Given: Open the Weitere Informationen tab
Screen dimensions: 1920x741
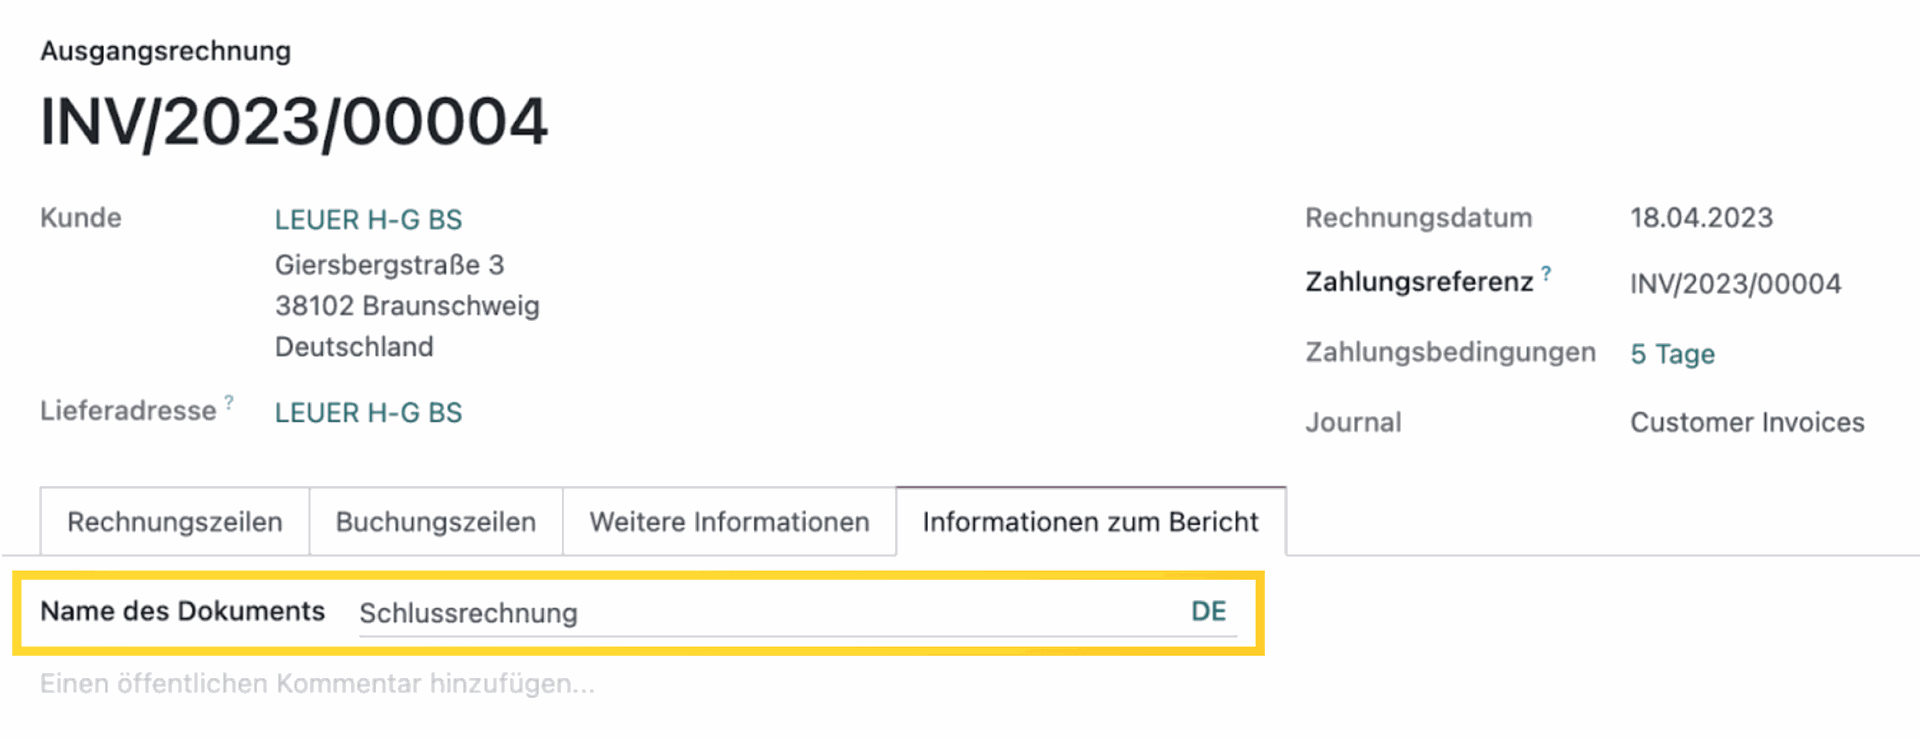Looking at the screenshot, I should click(729, 522).
